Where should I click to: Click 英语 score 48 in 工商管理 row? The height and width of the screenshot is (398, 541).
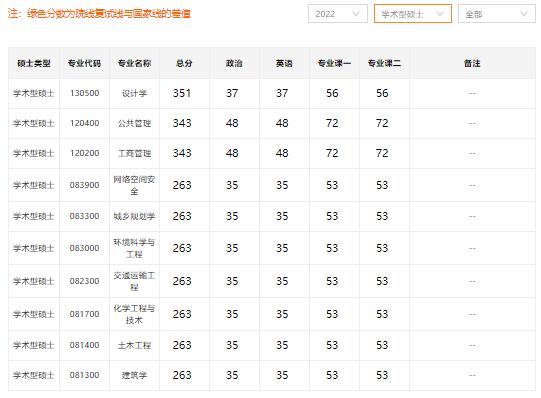tap(282, 153)
